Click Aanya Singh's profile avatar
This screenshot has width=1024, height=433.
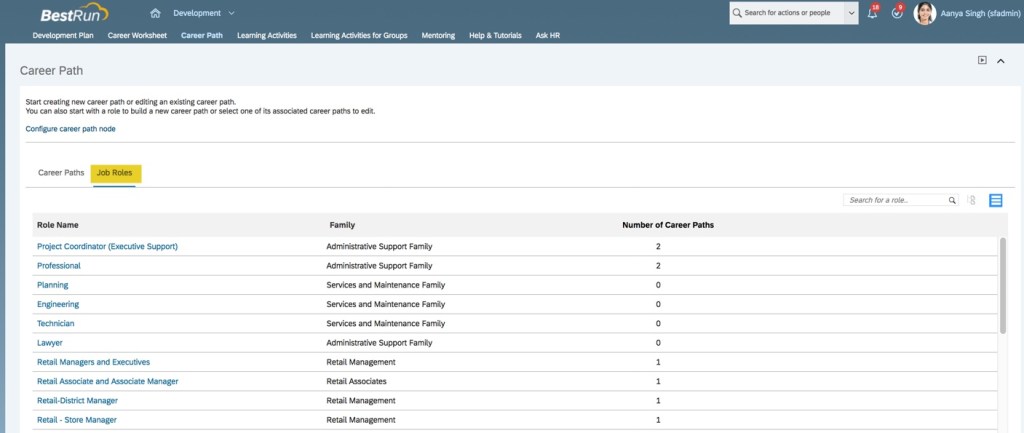925,14
